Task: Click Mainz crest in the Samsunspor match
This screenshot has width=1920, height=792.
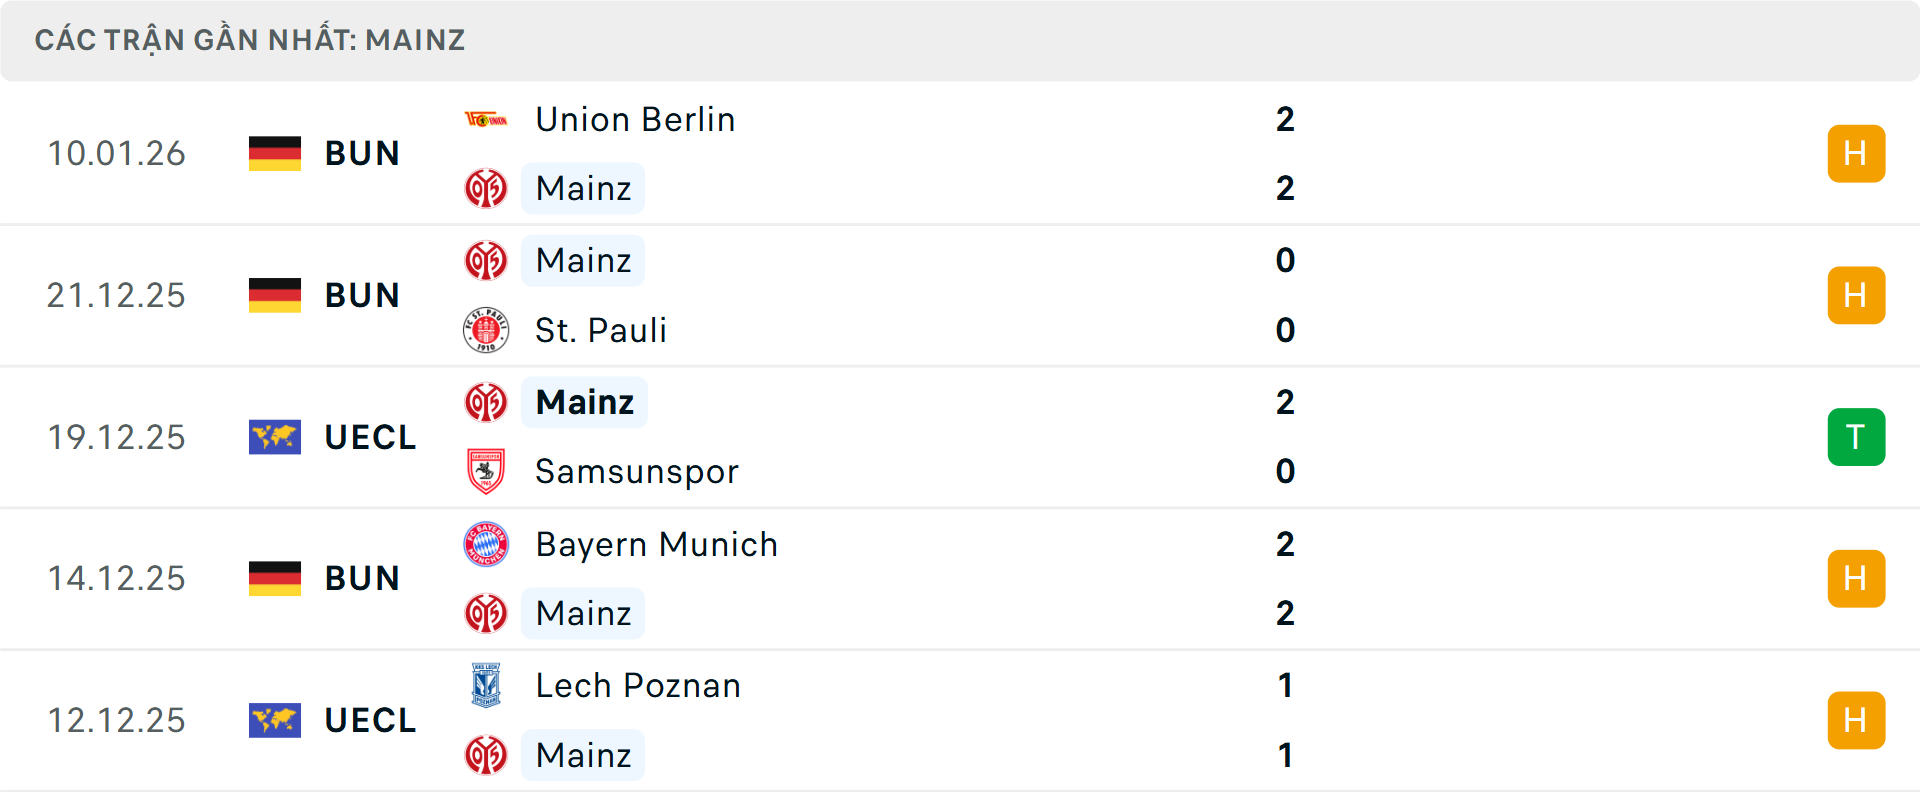Action: (x=486, y=402)
